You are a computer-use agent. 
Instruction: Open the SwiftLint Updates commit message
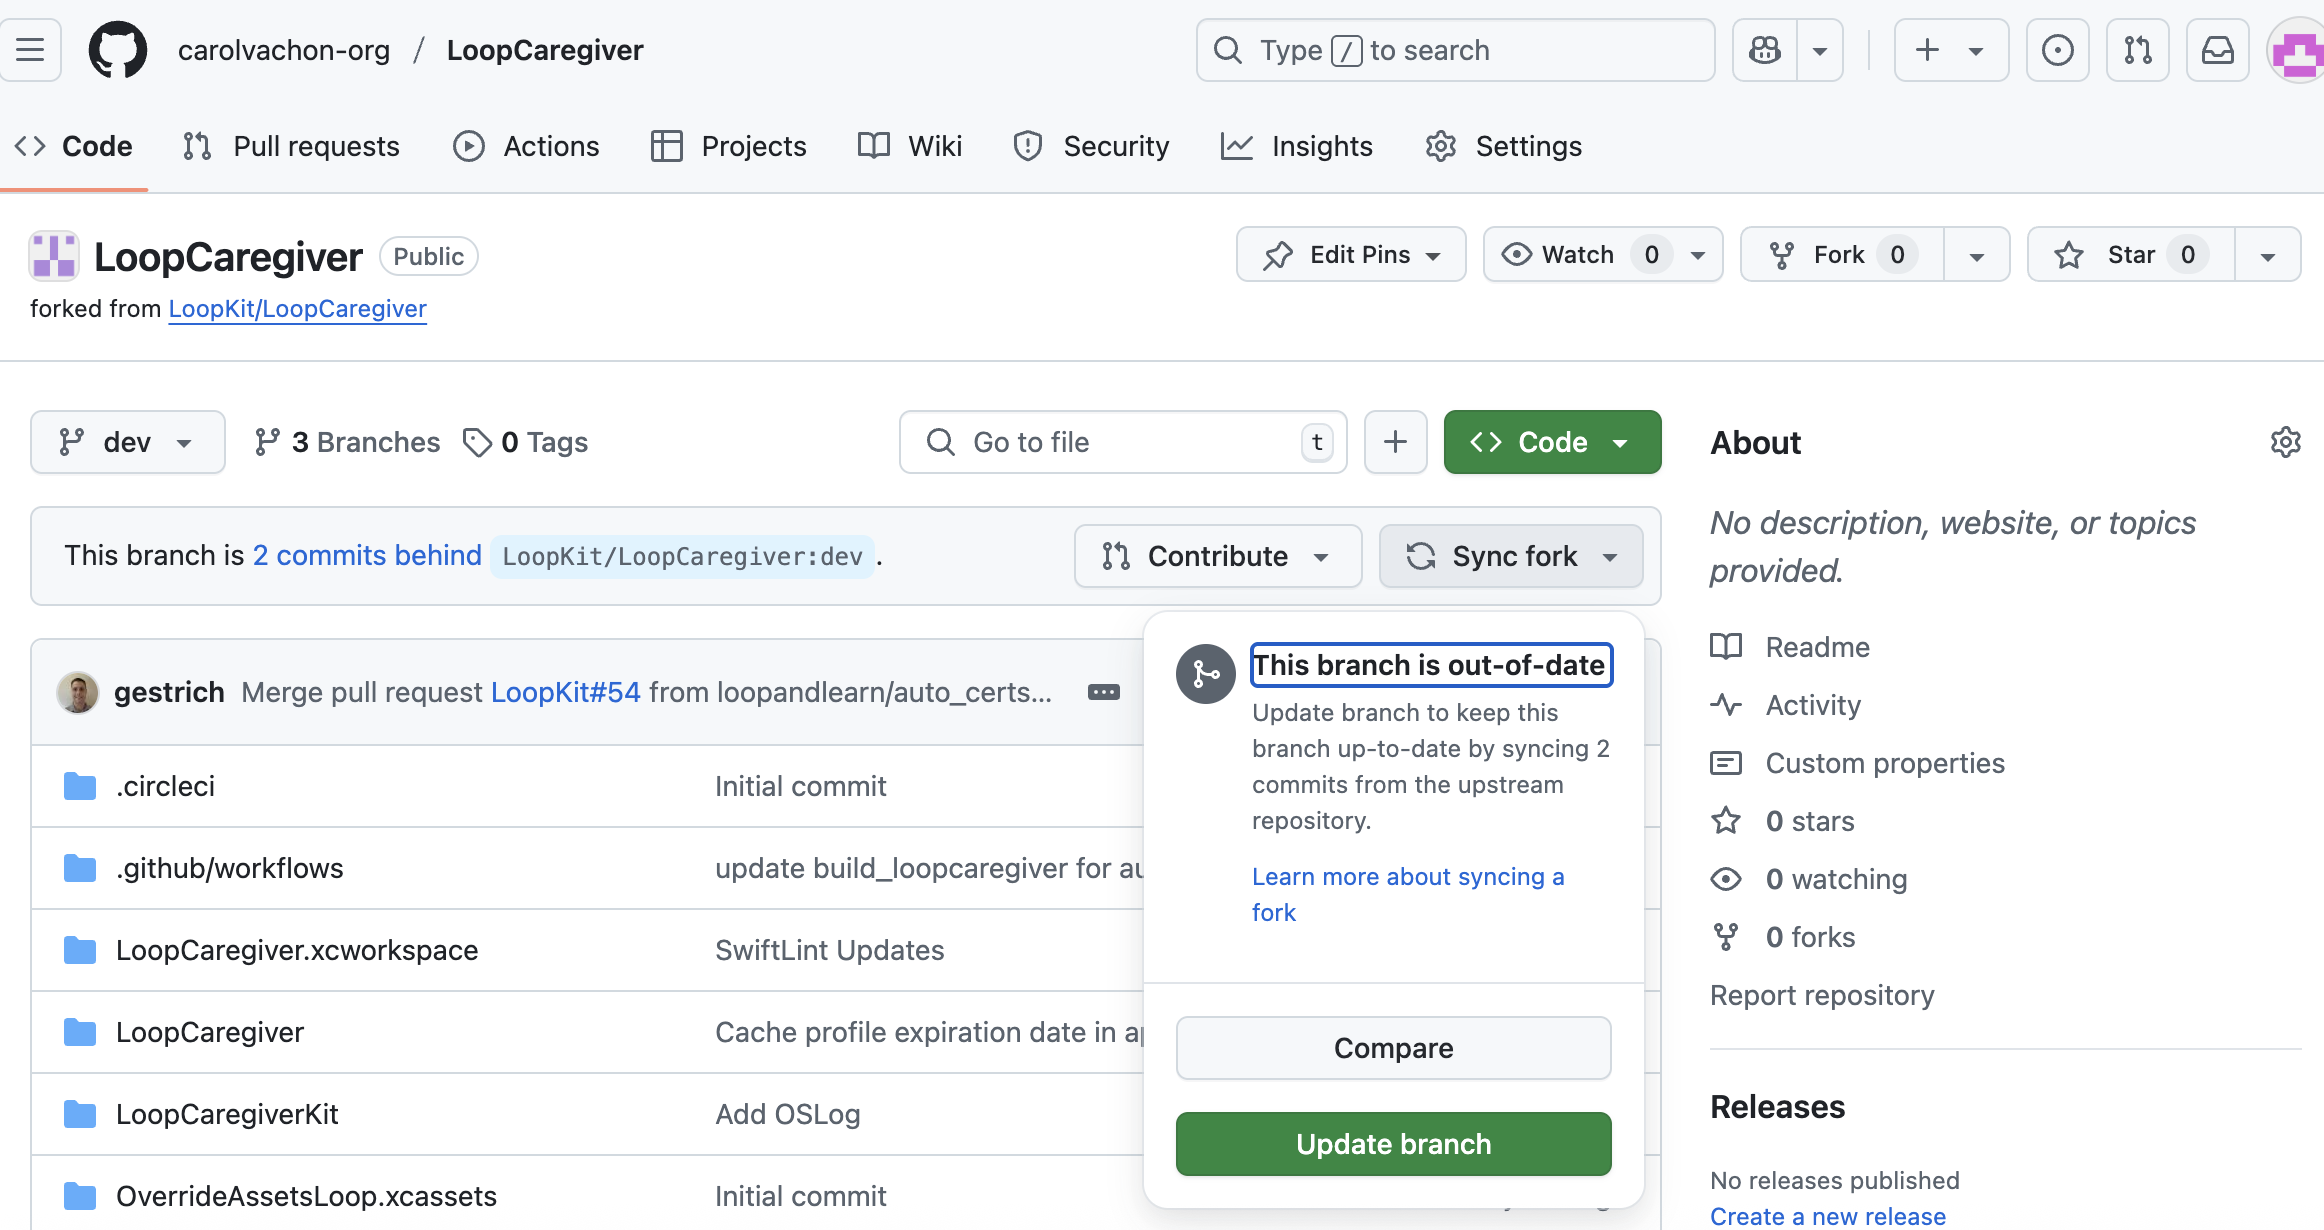click(x=829, y=950)
